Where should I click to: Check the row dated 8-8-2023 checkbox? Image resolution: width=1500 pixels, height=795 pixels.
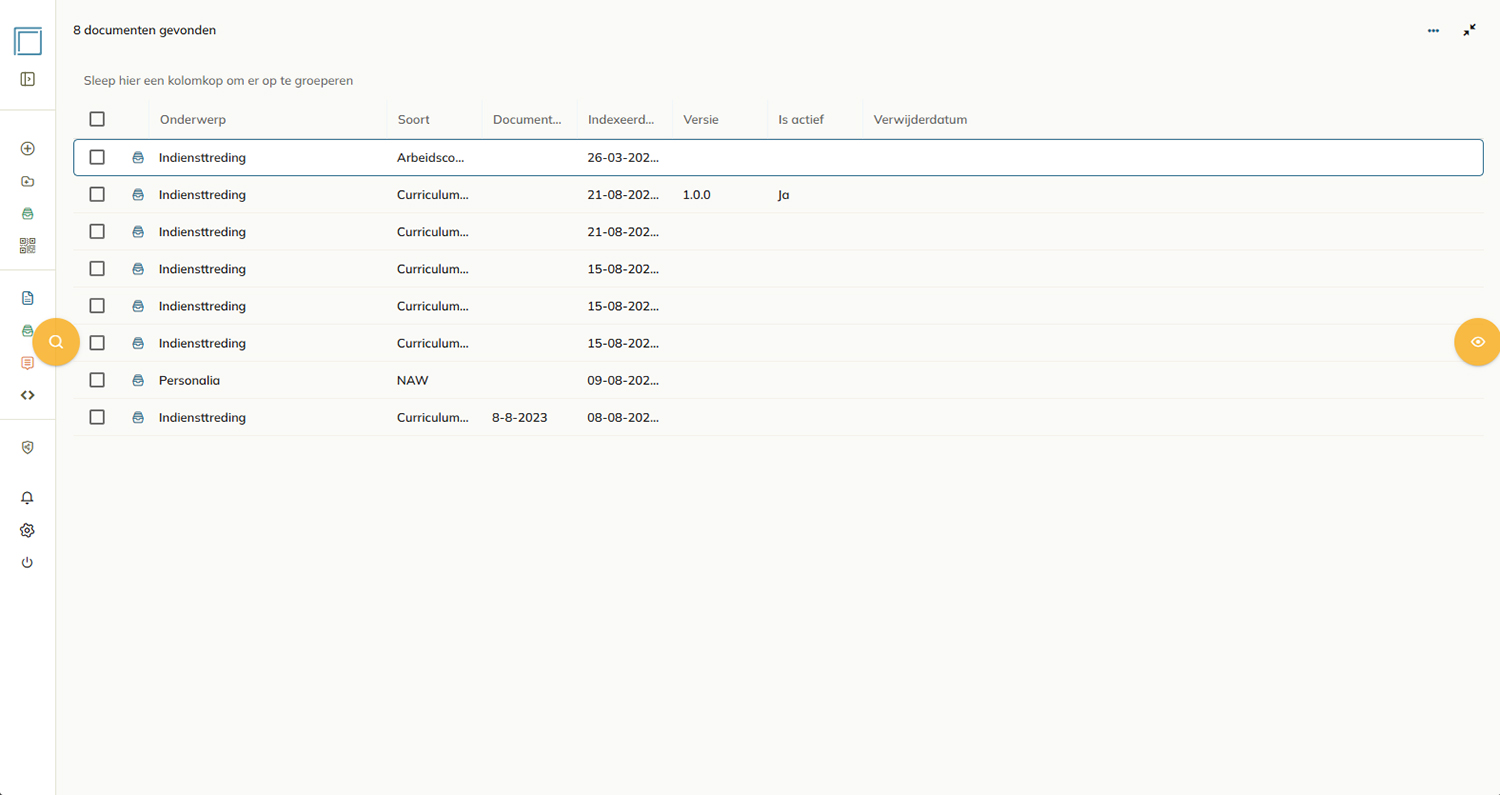[97, 417]
